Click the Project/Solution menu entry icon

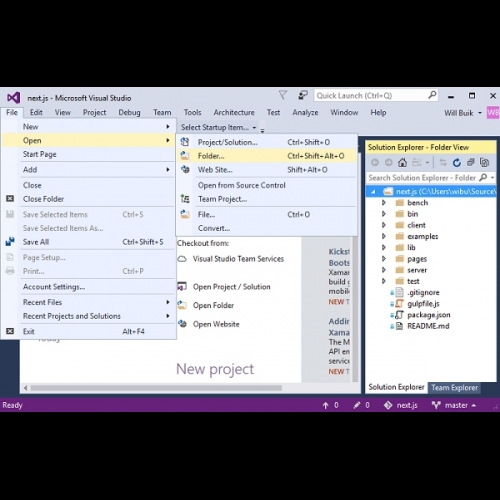coord(185,142)
